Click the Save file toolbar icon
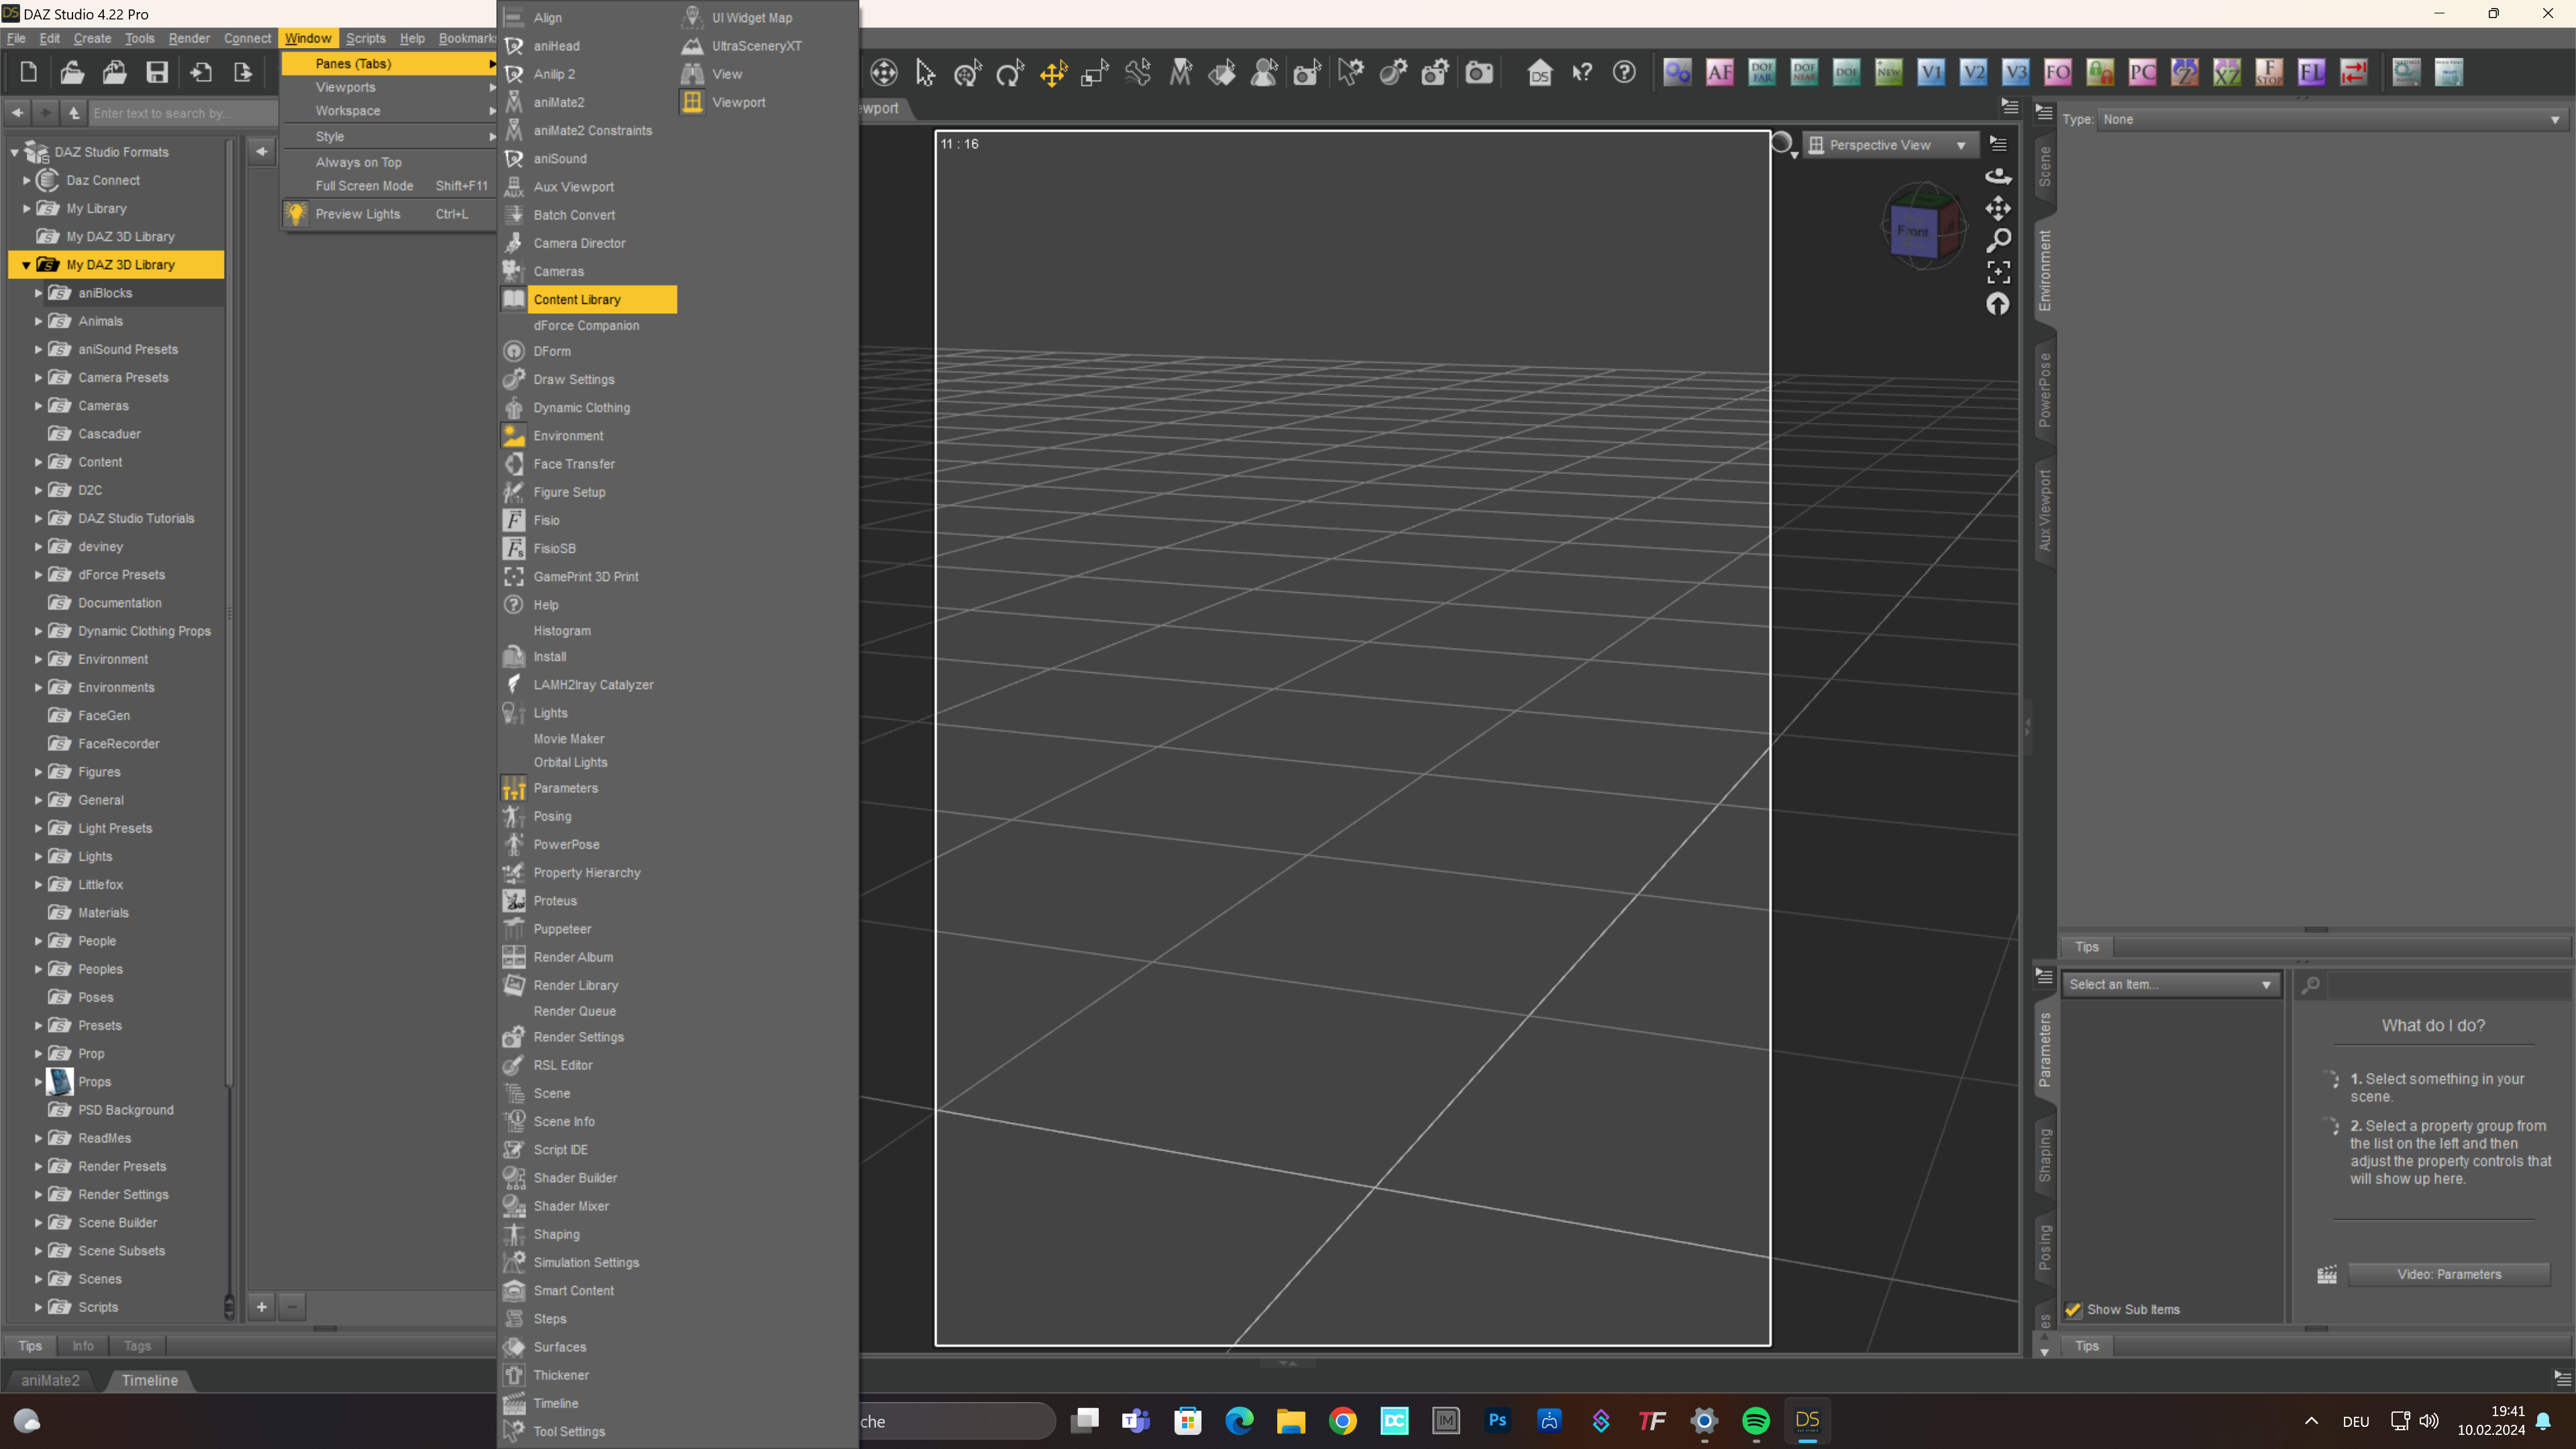Screen dimensions: 2576x1449 click(x=157, y=72)
